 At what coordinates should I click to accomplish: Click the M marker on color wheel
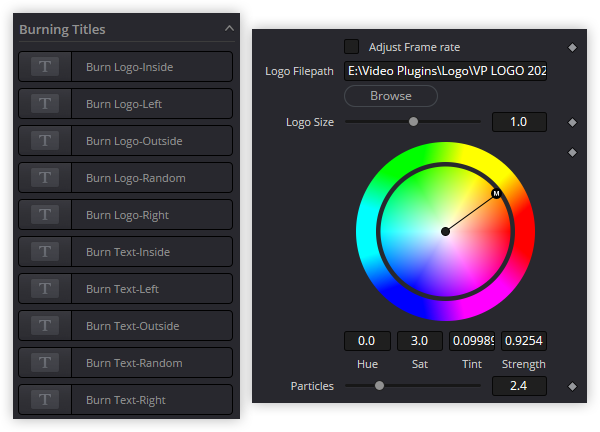[496, 194]
